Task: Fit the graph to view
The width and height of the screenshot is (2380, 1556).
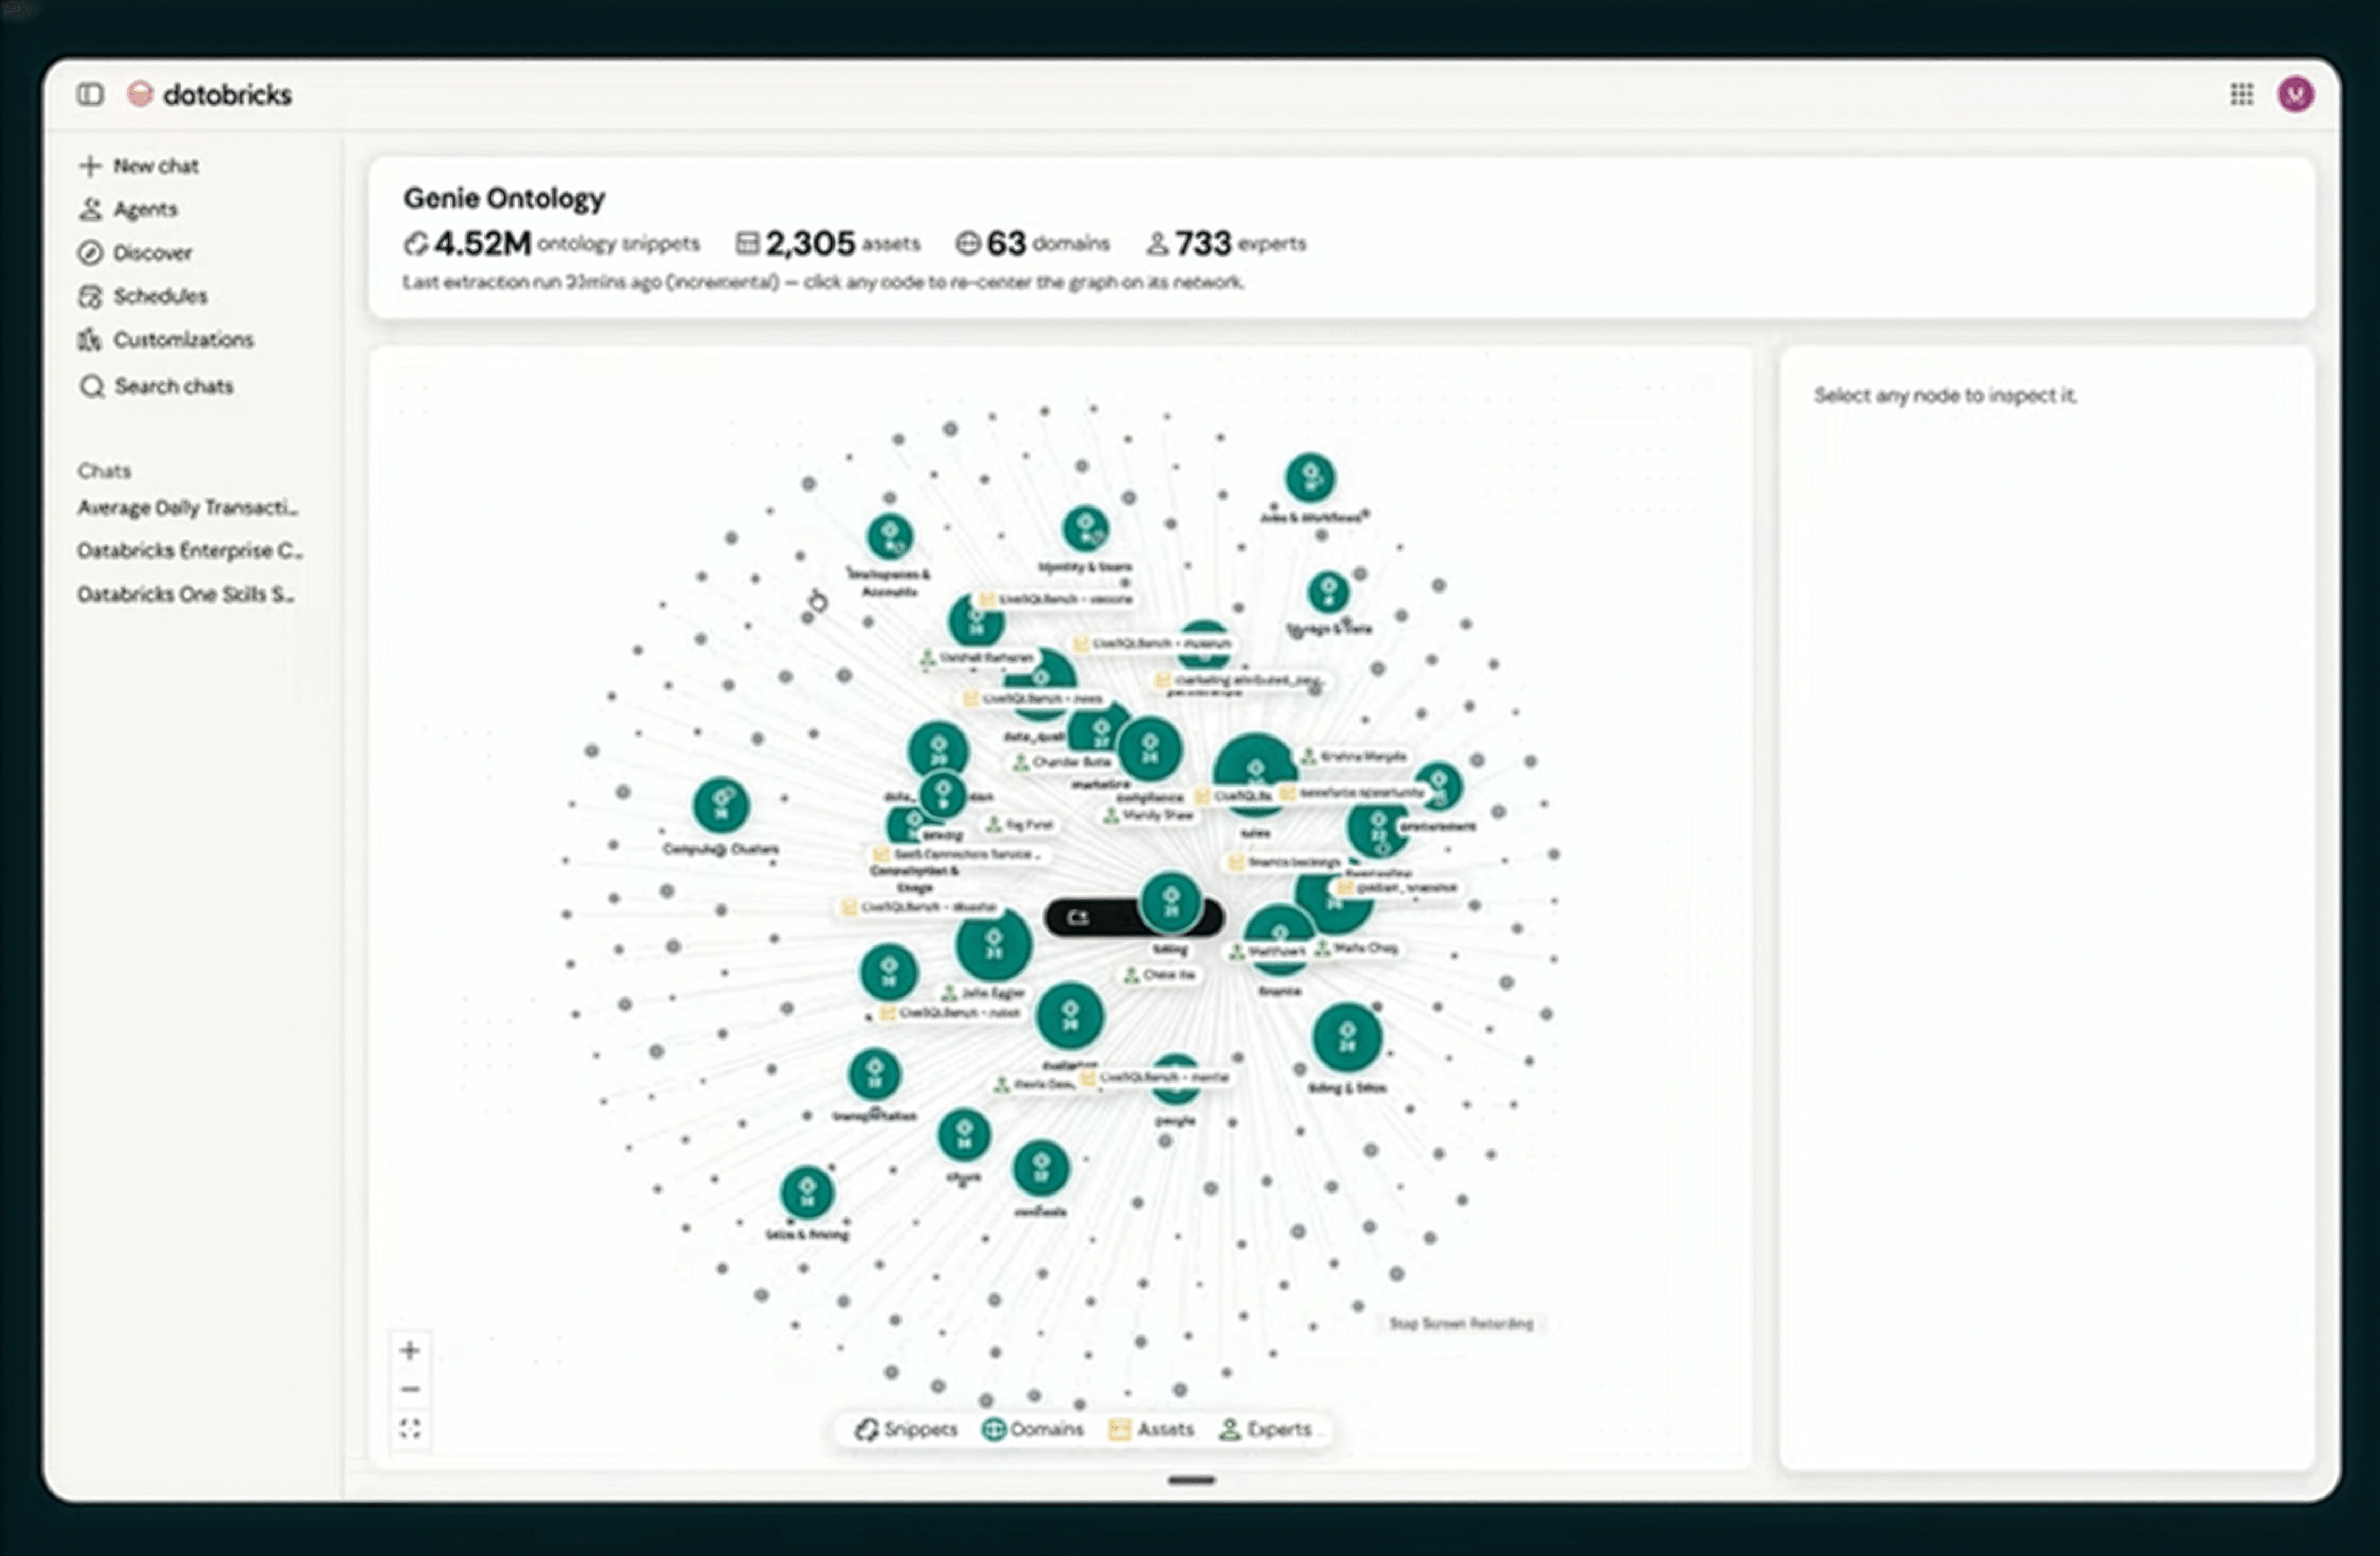Action: pyautogui.click(x=410, y=1429)
